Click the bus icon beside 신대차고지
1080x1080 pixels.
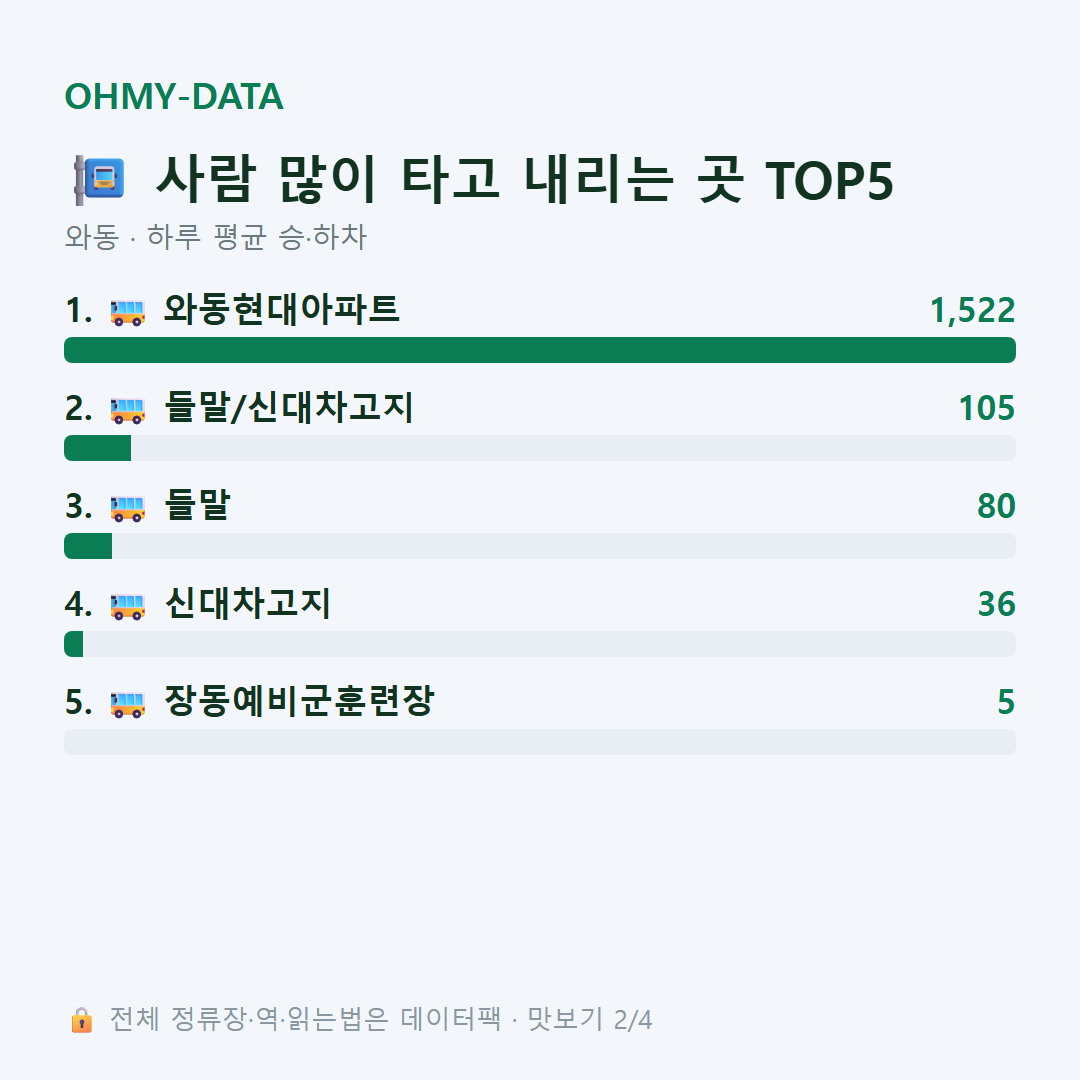coord(128,606)
